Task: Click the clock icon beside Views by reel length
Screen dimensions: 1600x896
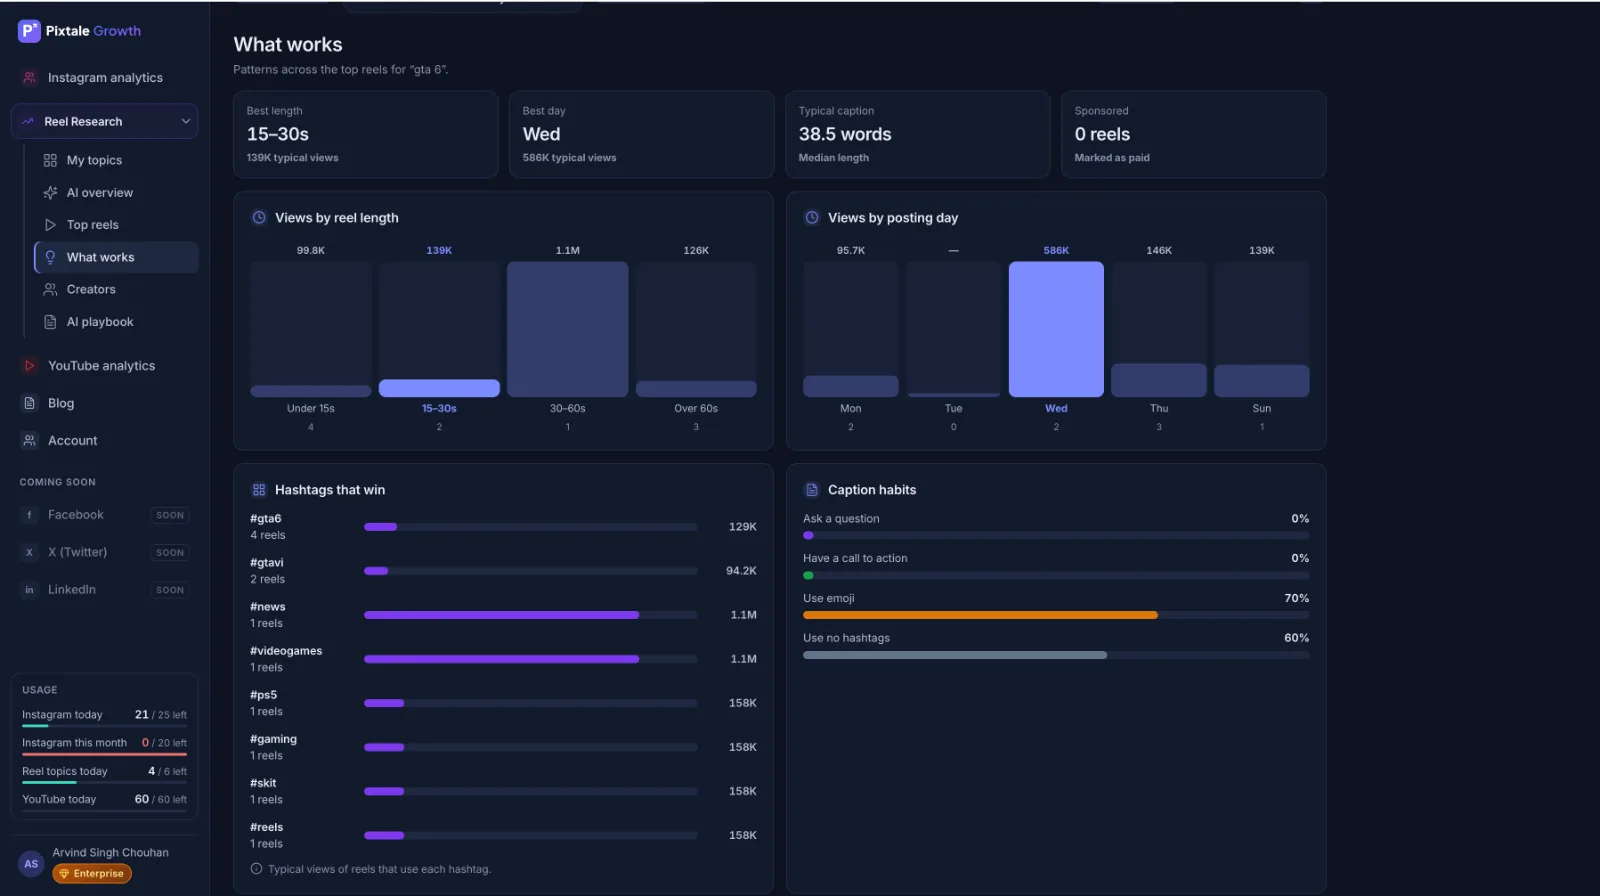Action: pyautogui.click(x=259, y=218)
